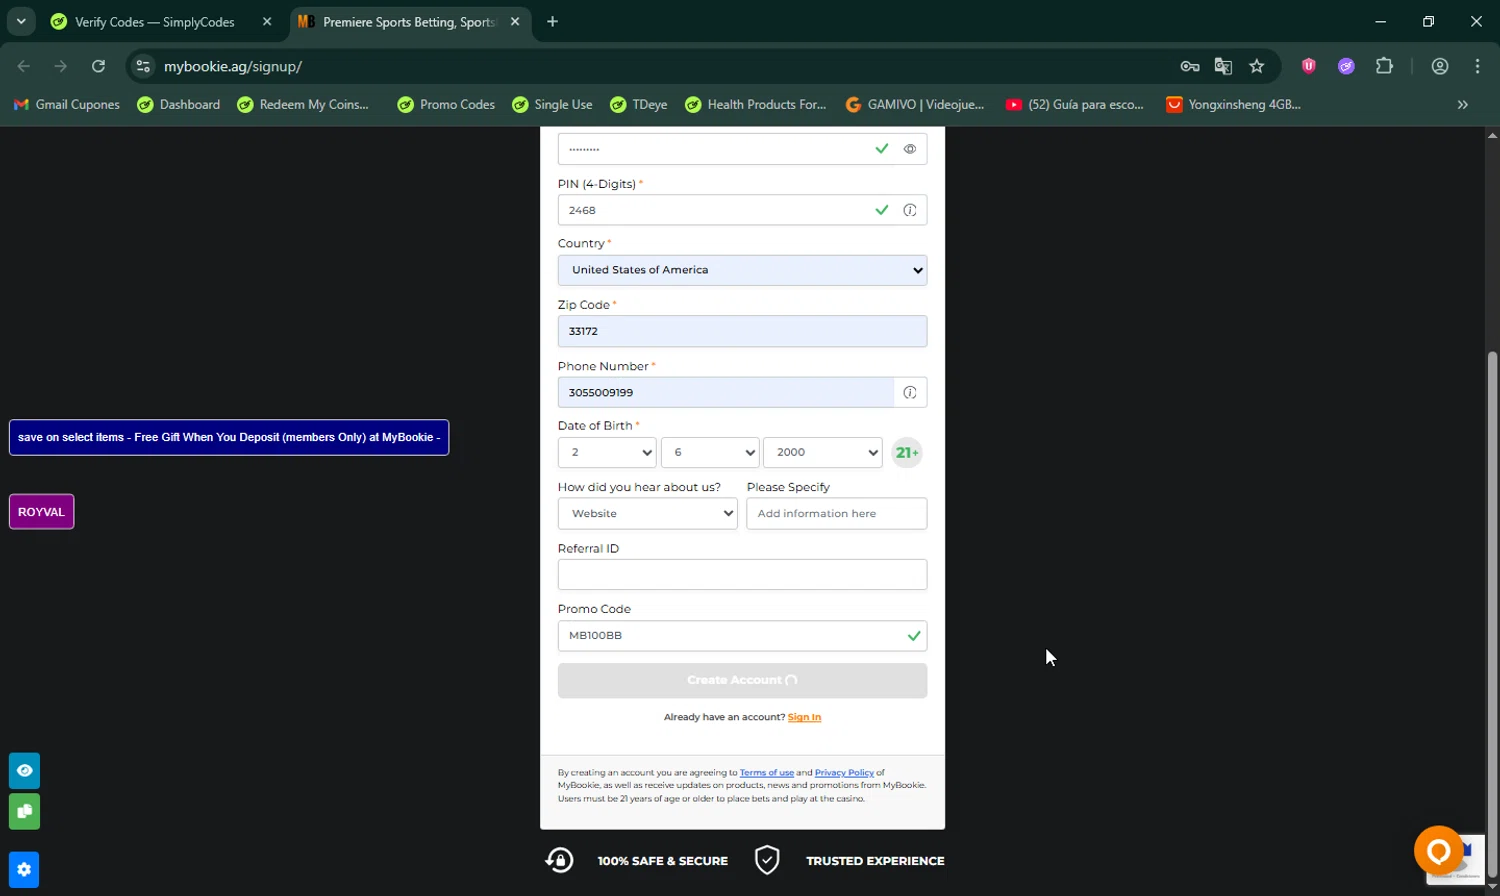Open the Health Products For bookmark
1500x896 pixels.
[x=756, y=104]
